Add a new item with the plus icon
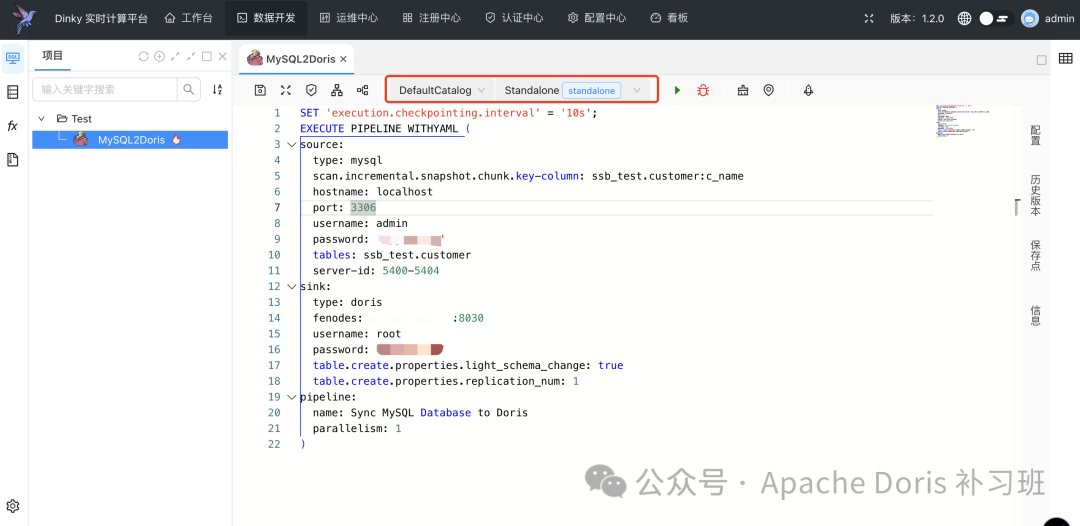 (x=159, y=56)
